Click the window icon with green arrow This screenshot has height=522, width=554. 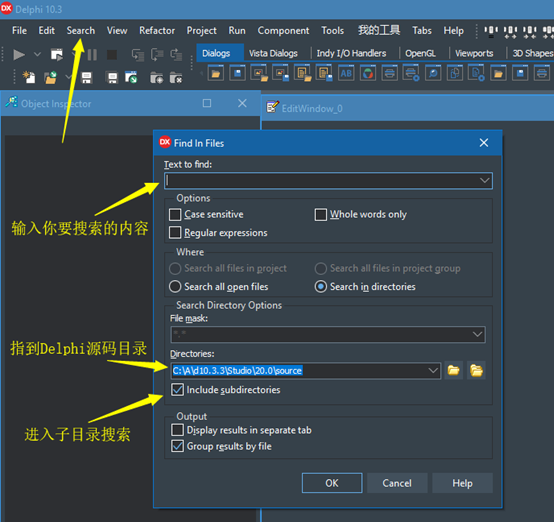click(131, 77)
